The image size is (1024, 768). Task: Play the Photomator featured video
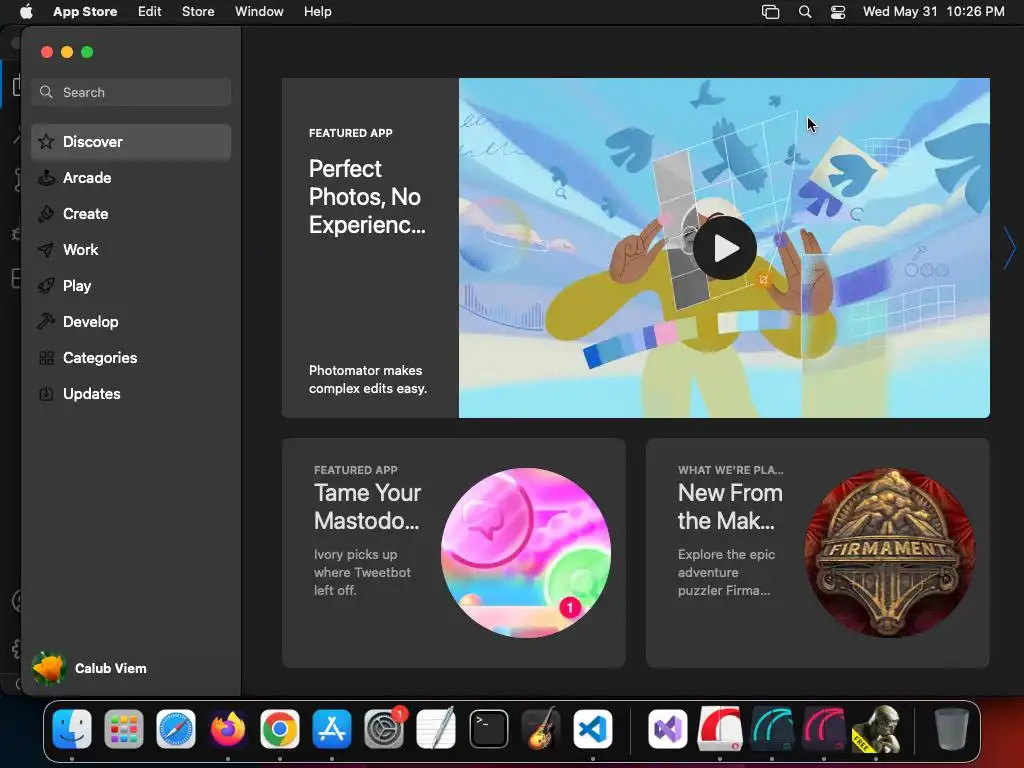click(724, 248)
